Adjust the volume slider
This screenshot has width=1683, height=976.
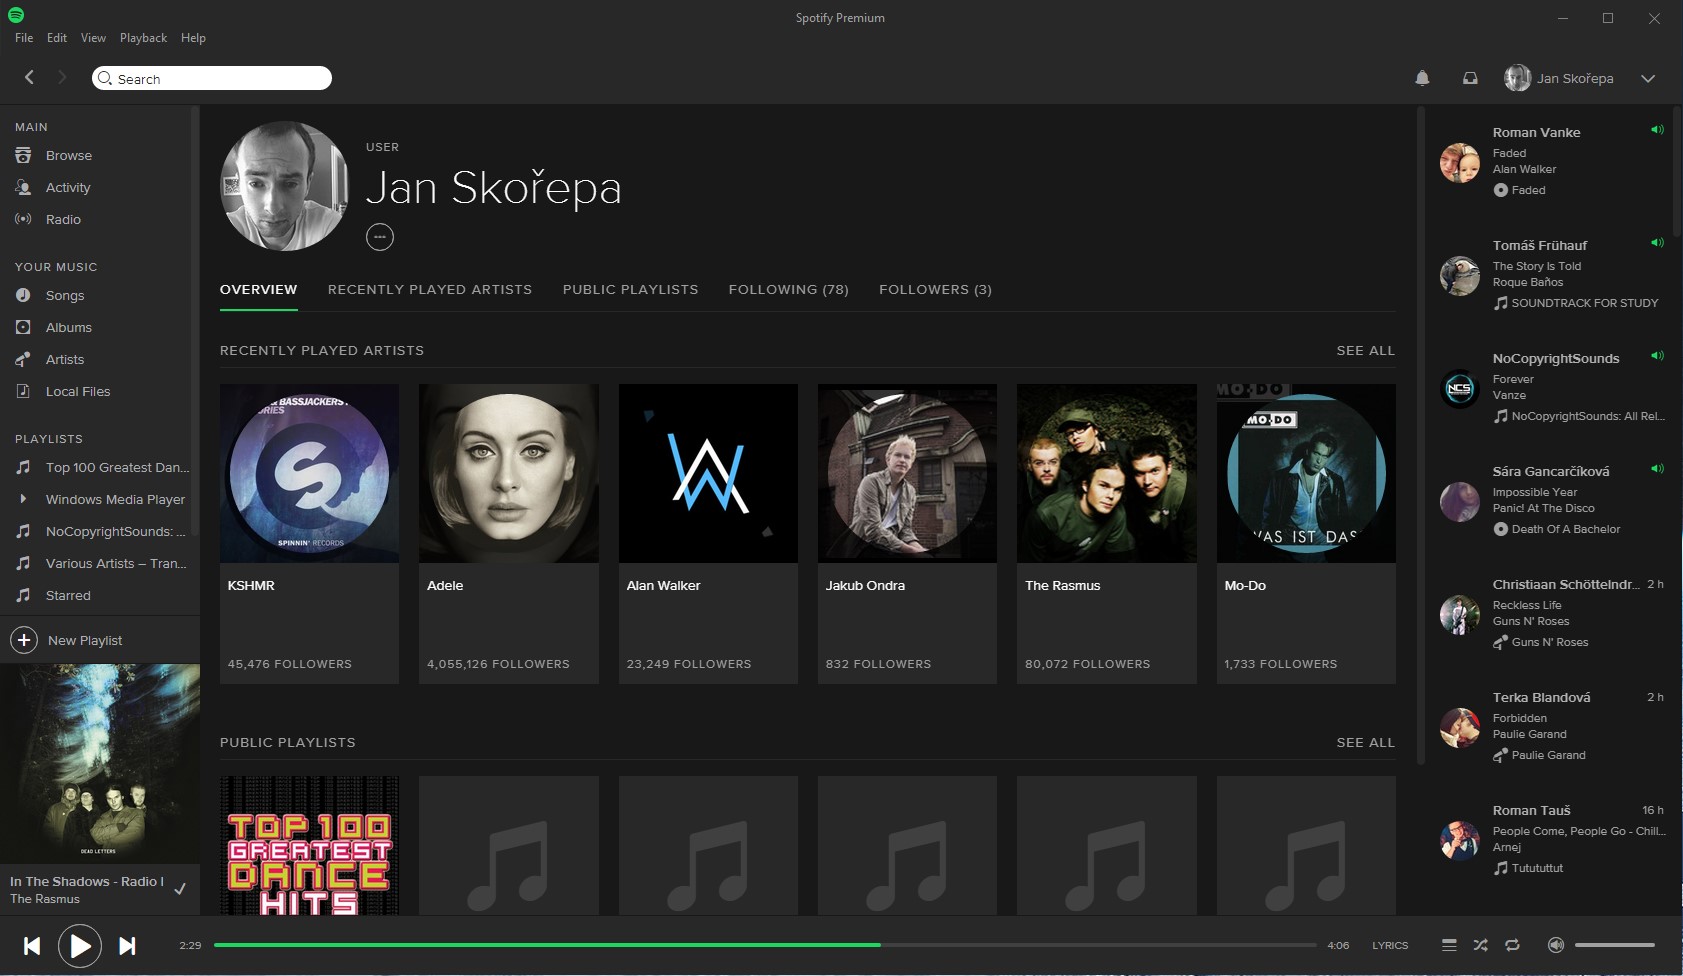1615,945
